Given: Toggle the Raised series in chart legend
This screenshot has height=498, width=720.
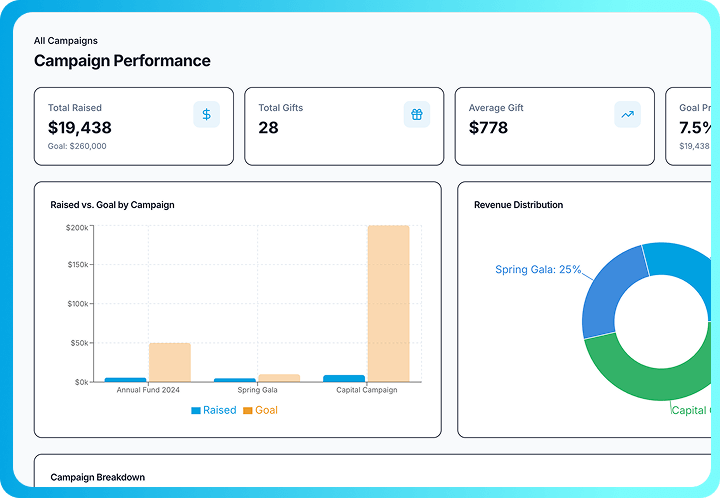Looking at the screenshot, I should pyautogui.click(x=214, y=410).
